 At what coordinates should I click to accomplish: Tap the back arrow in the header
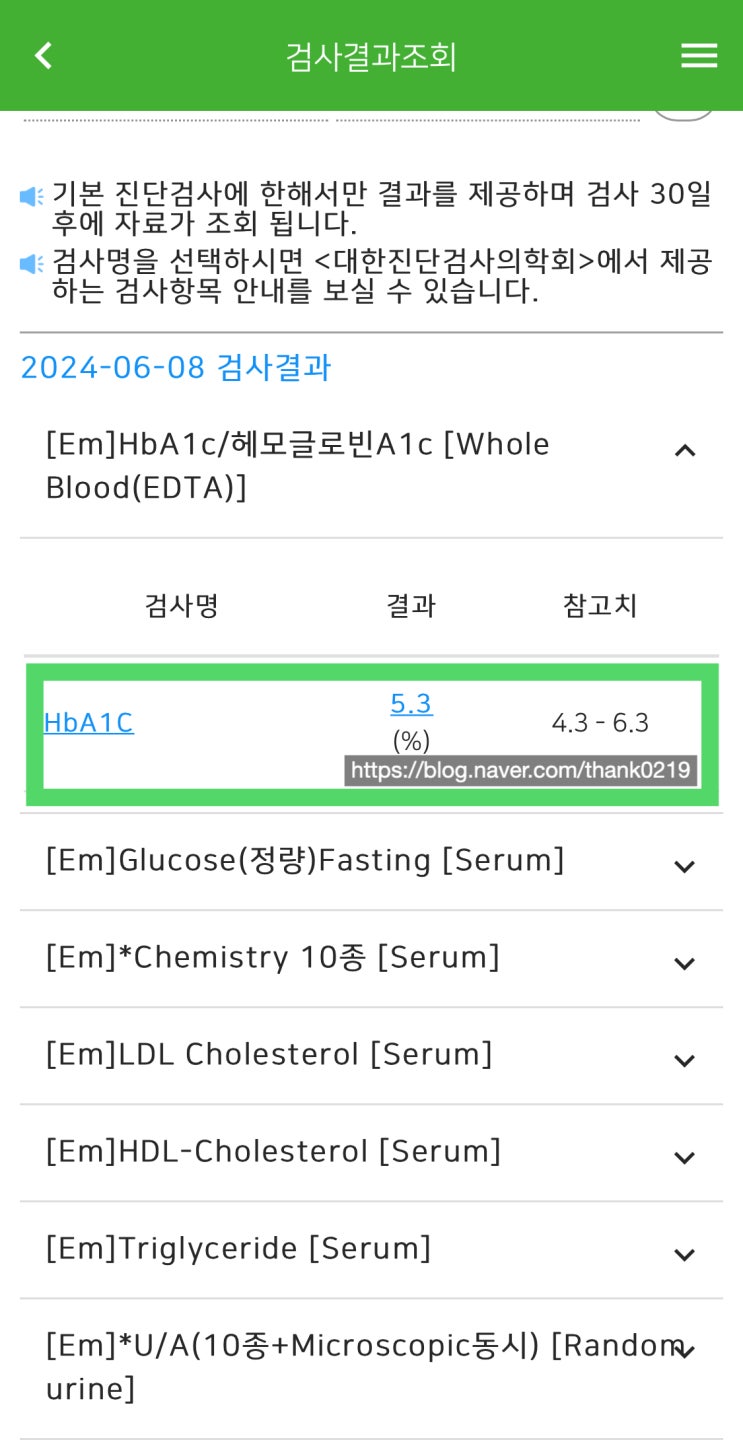43,56
